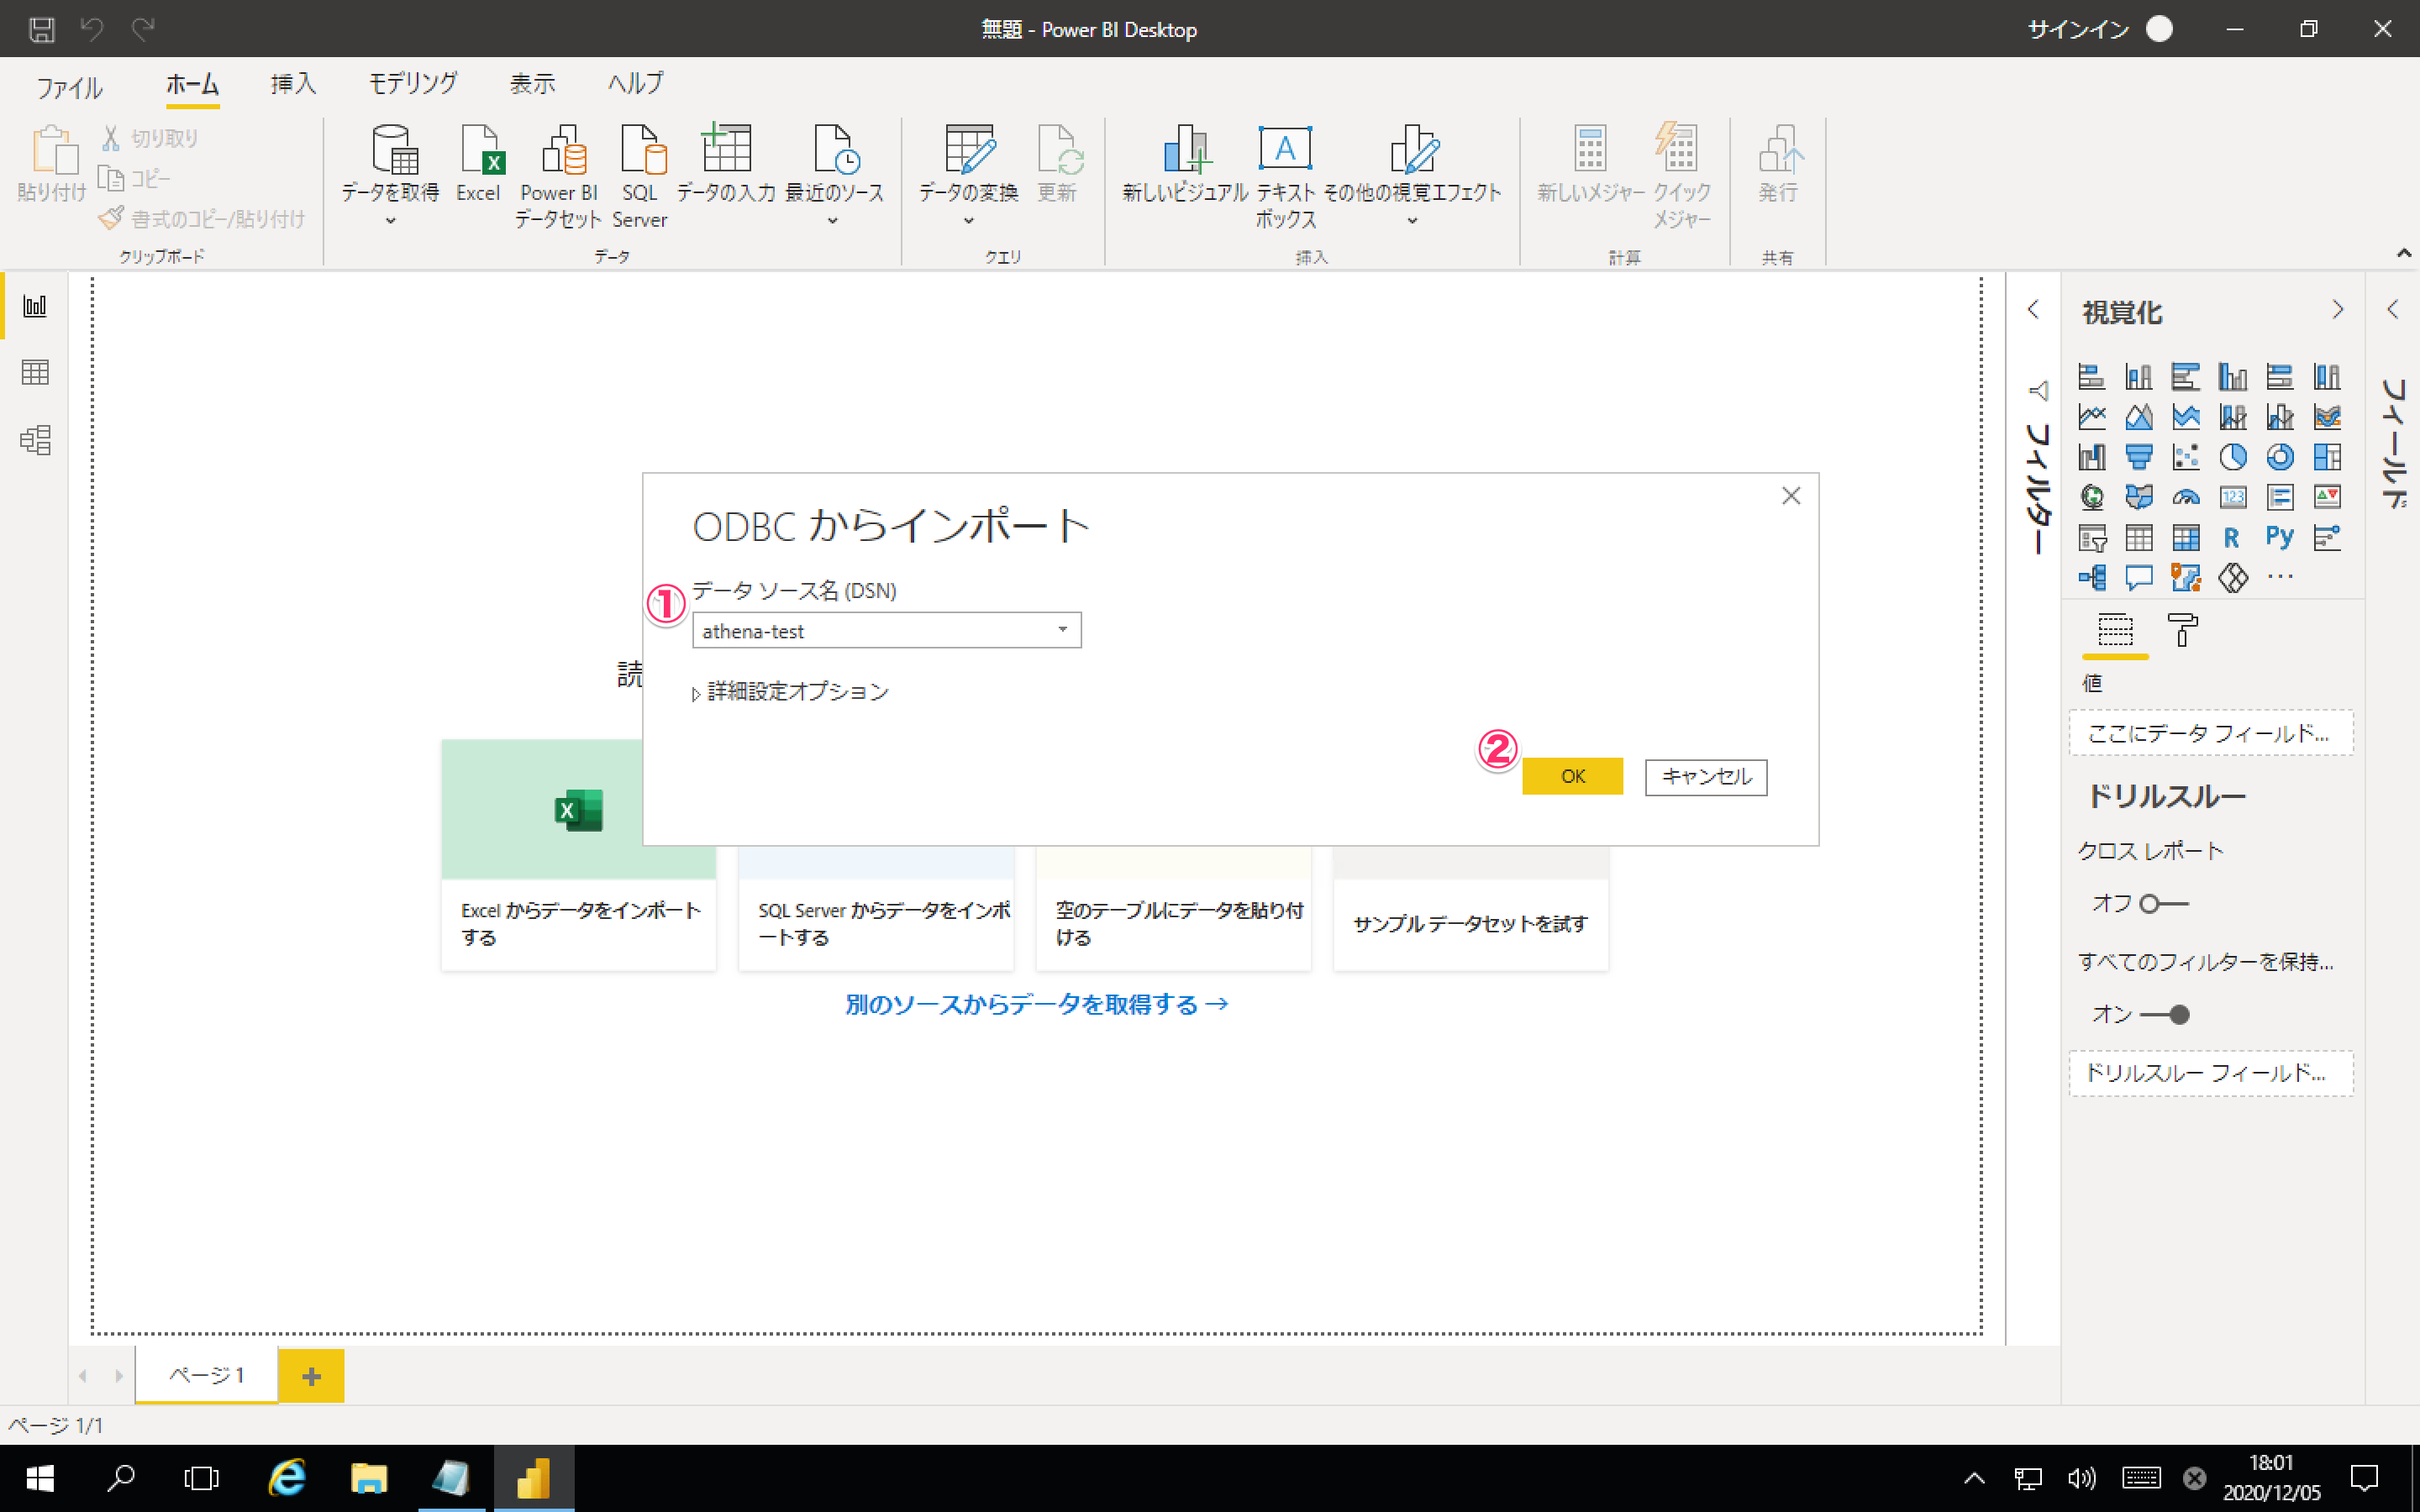The height and width of the screenshot is (1512, 2420).
Task: Click the OK button in ODBC dialog
Action: 1571,777
